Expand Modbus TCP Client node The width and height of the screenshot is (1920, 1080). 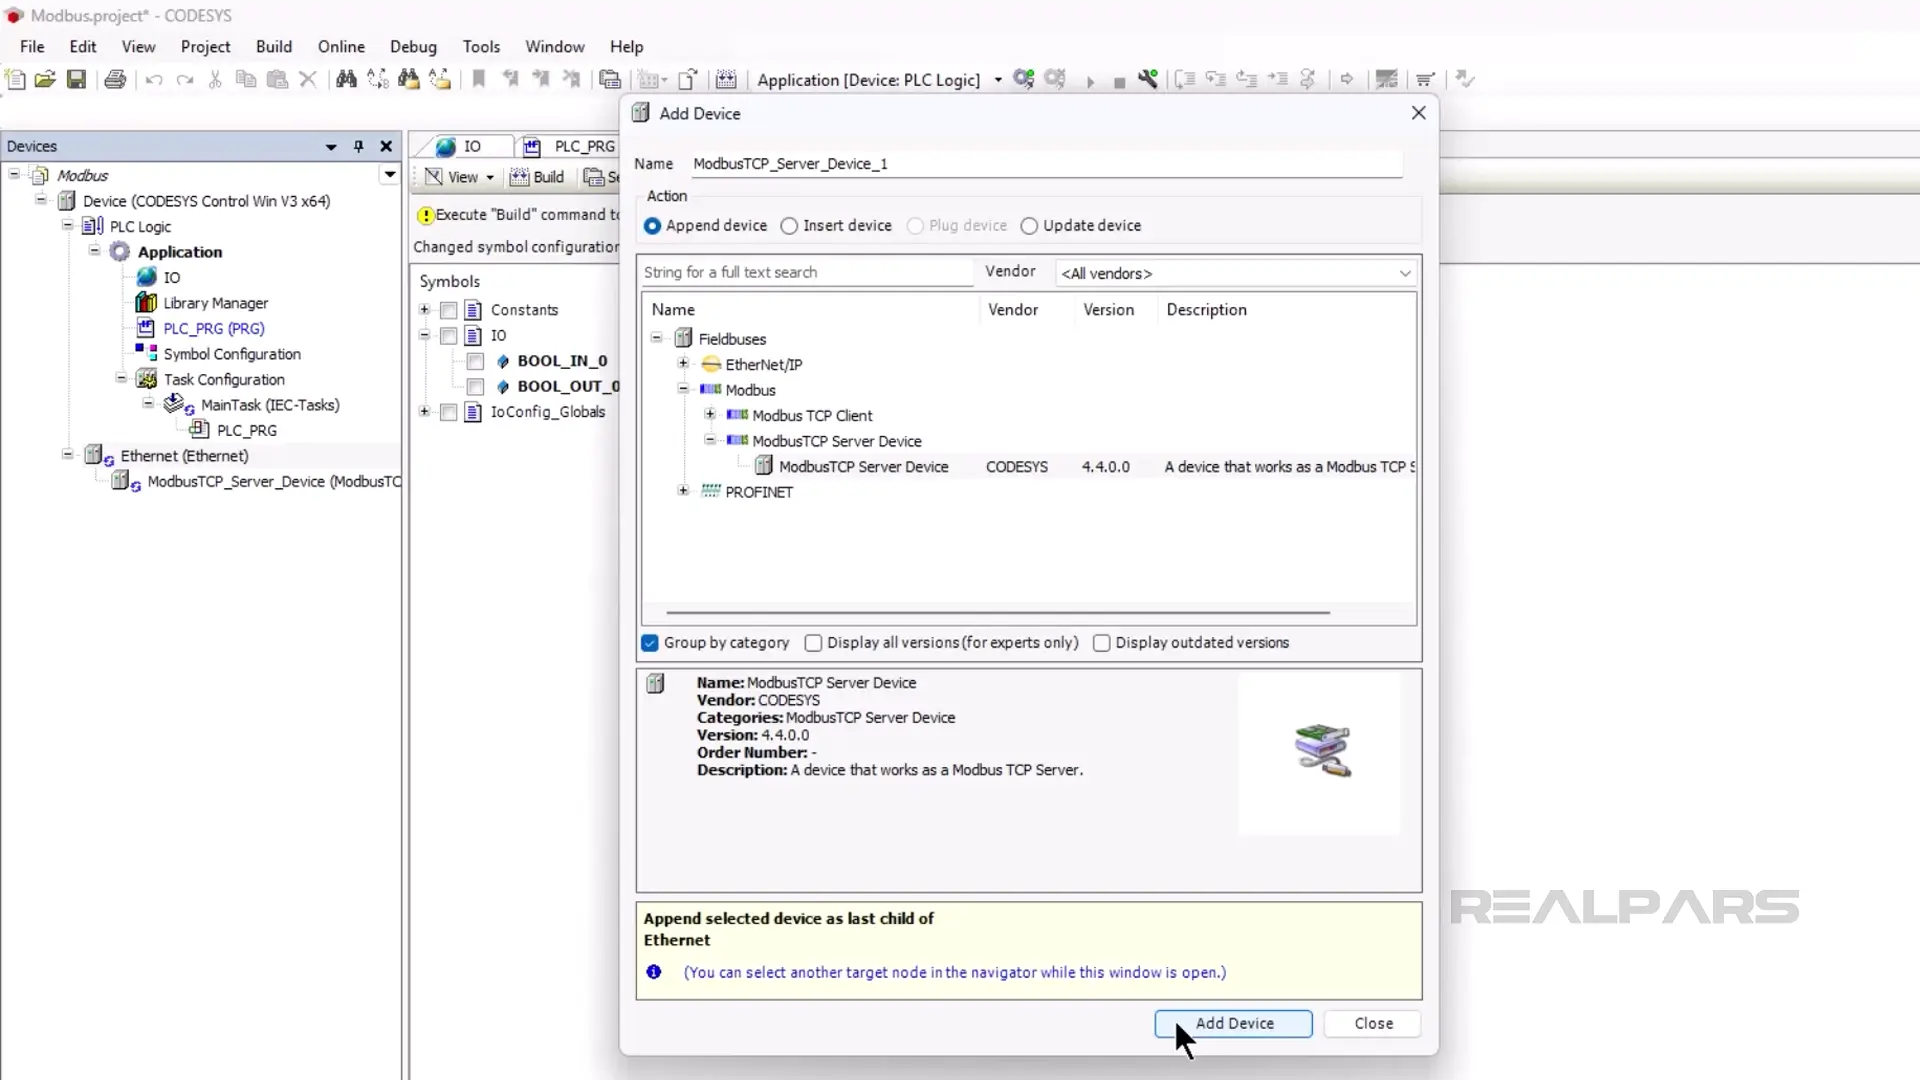click(x=711, y=415)
